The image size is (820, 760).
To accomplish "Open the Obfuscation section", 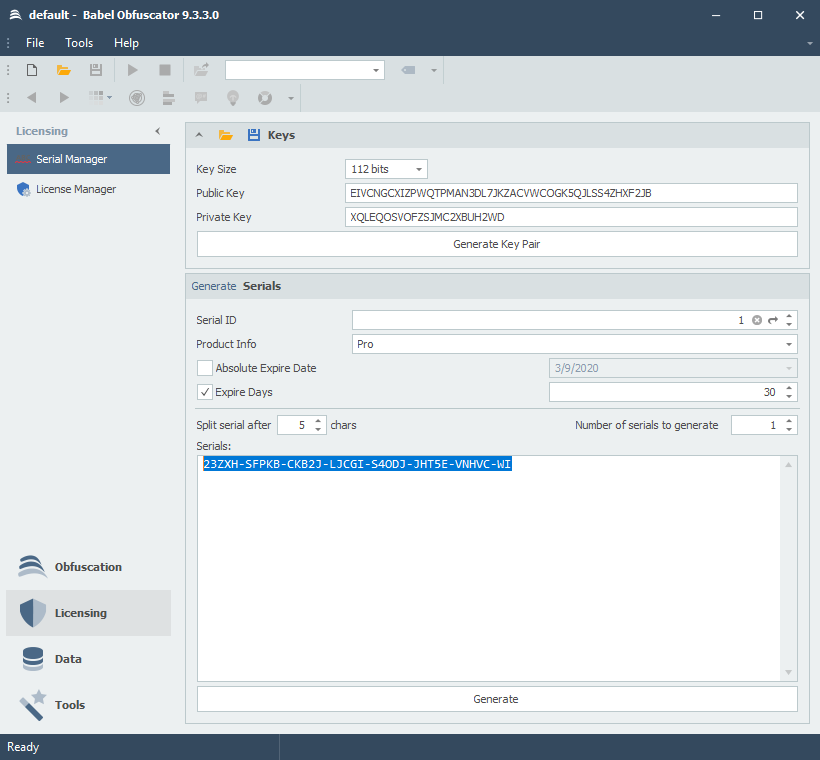I will tap(88, 567).
